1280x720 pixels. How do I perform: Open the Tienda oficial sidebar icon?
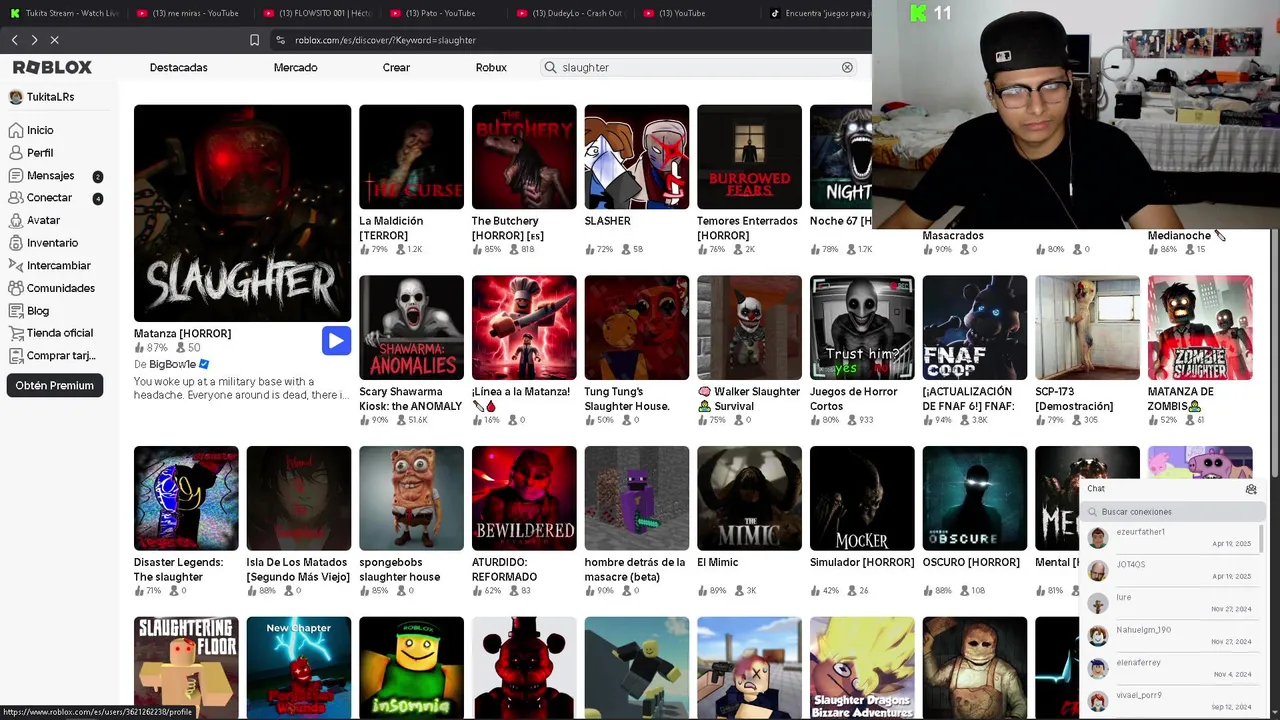pyautogui.click(x=16, y=333)
